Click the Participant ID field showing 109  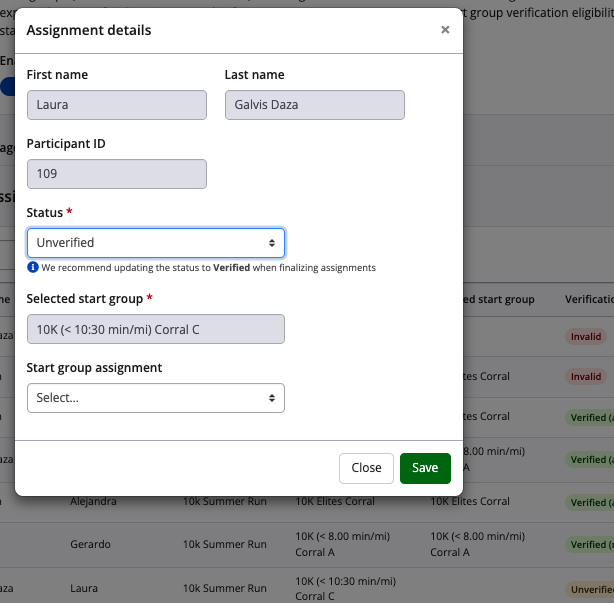click(116, 174)
